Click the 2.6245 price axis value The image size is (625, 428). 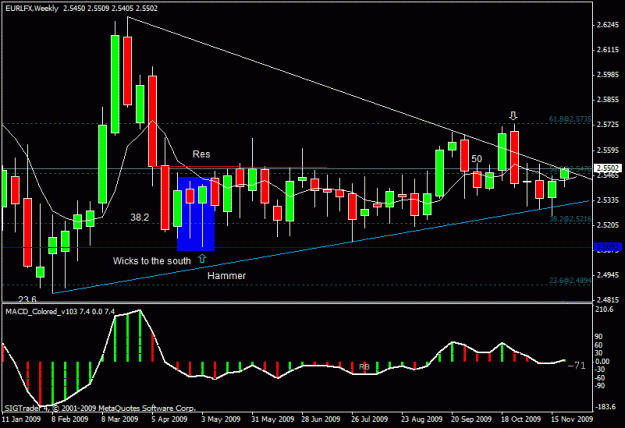click(x=608, y=25)
